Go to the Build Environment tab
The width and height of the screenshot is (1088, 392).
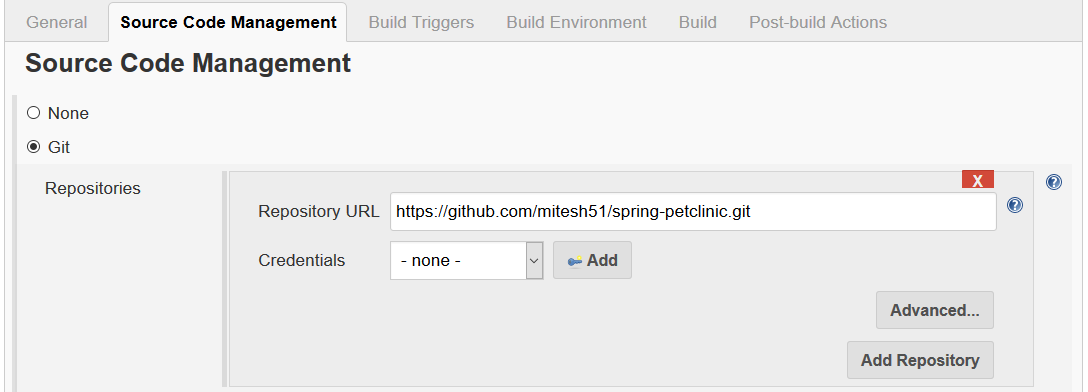pos(576,22)
